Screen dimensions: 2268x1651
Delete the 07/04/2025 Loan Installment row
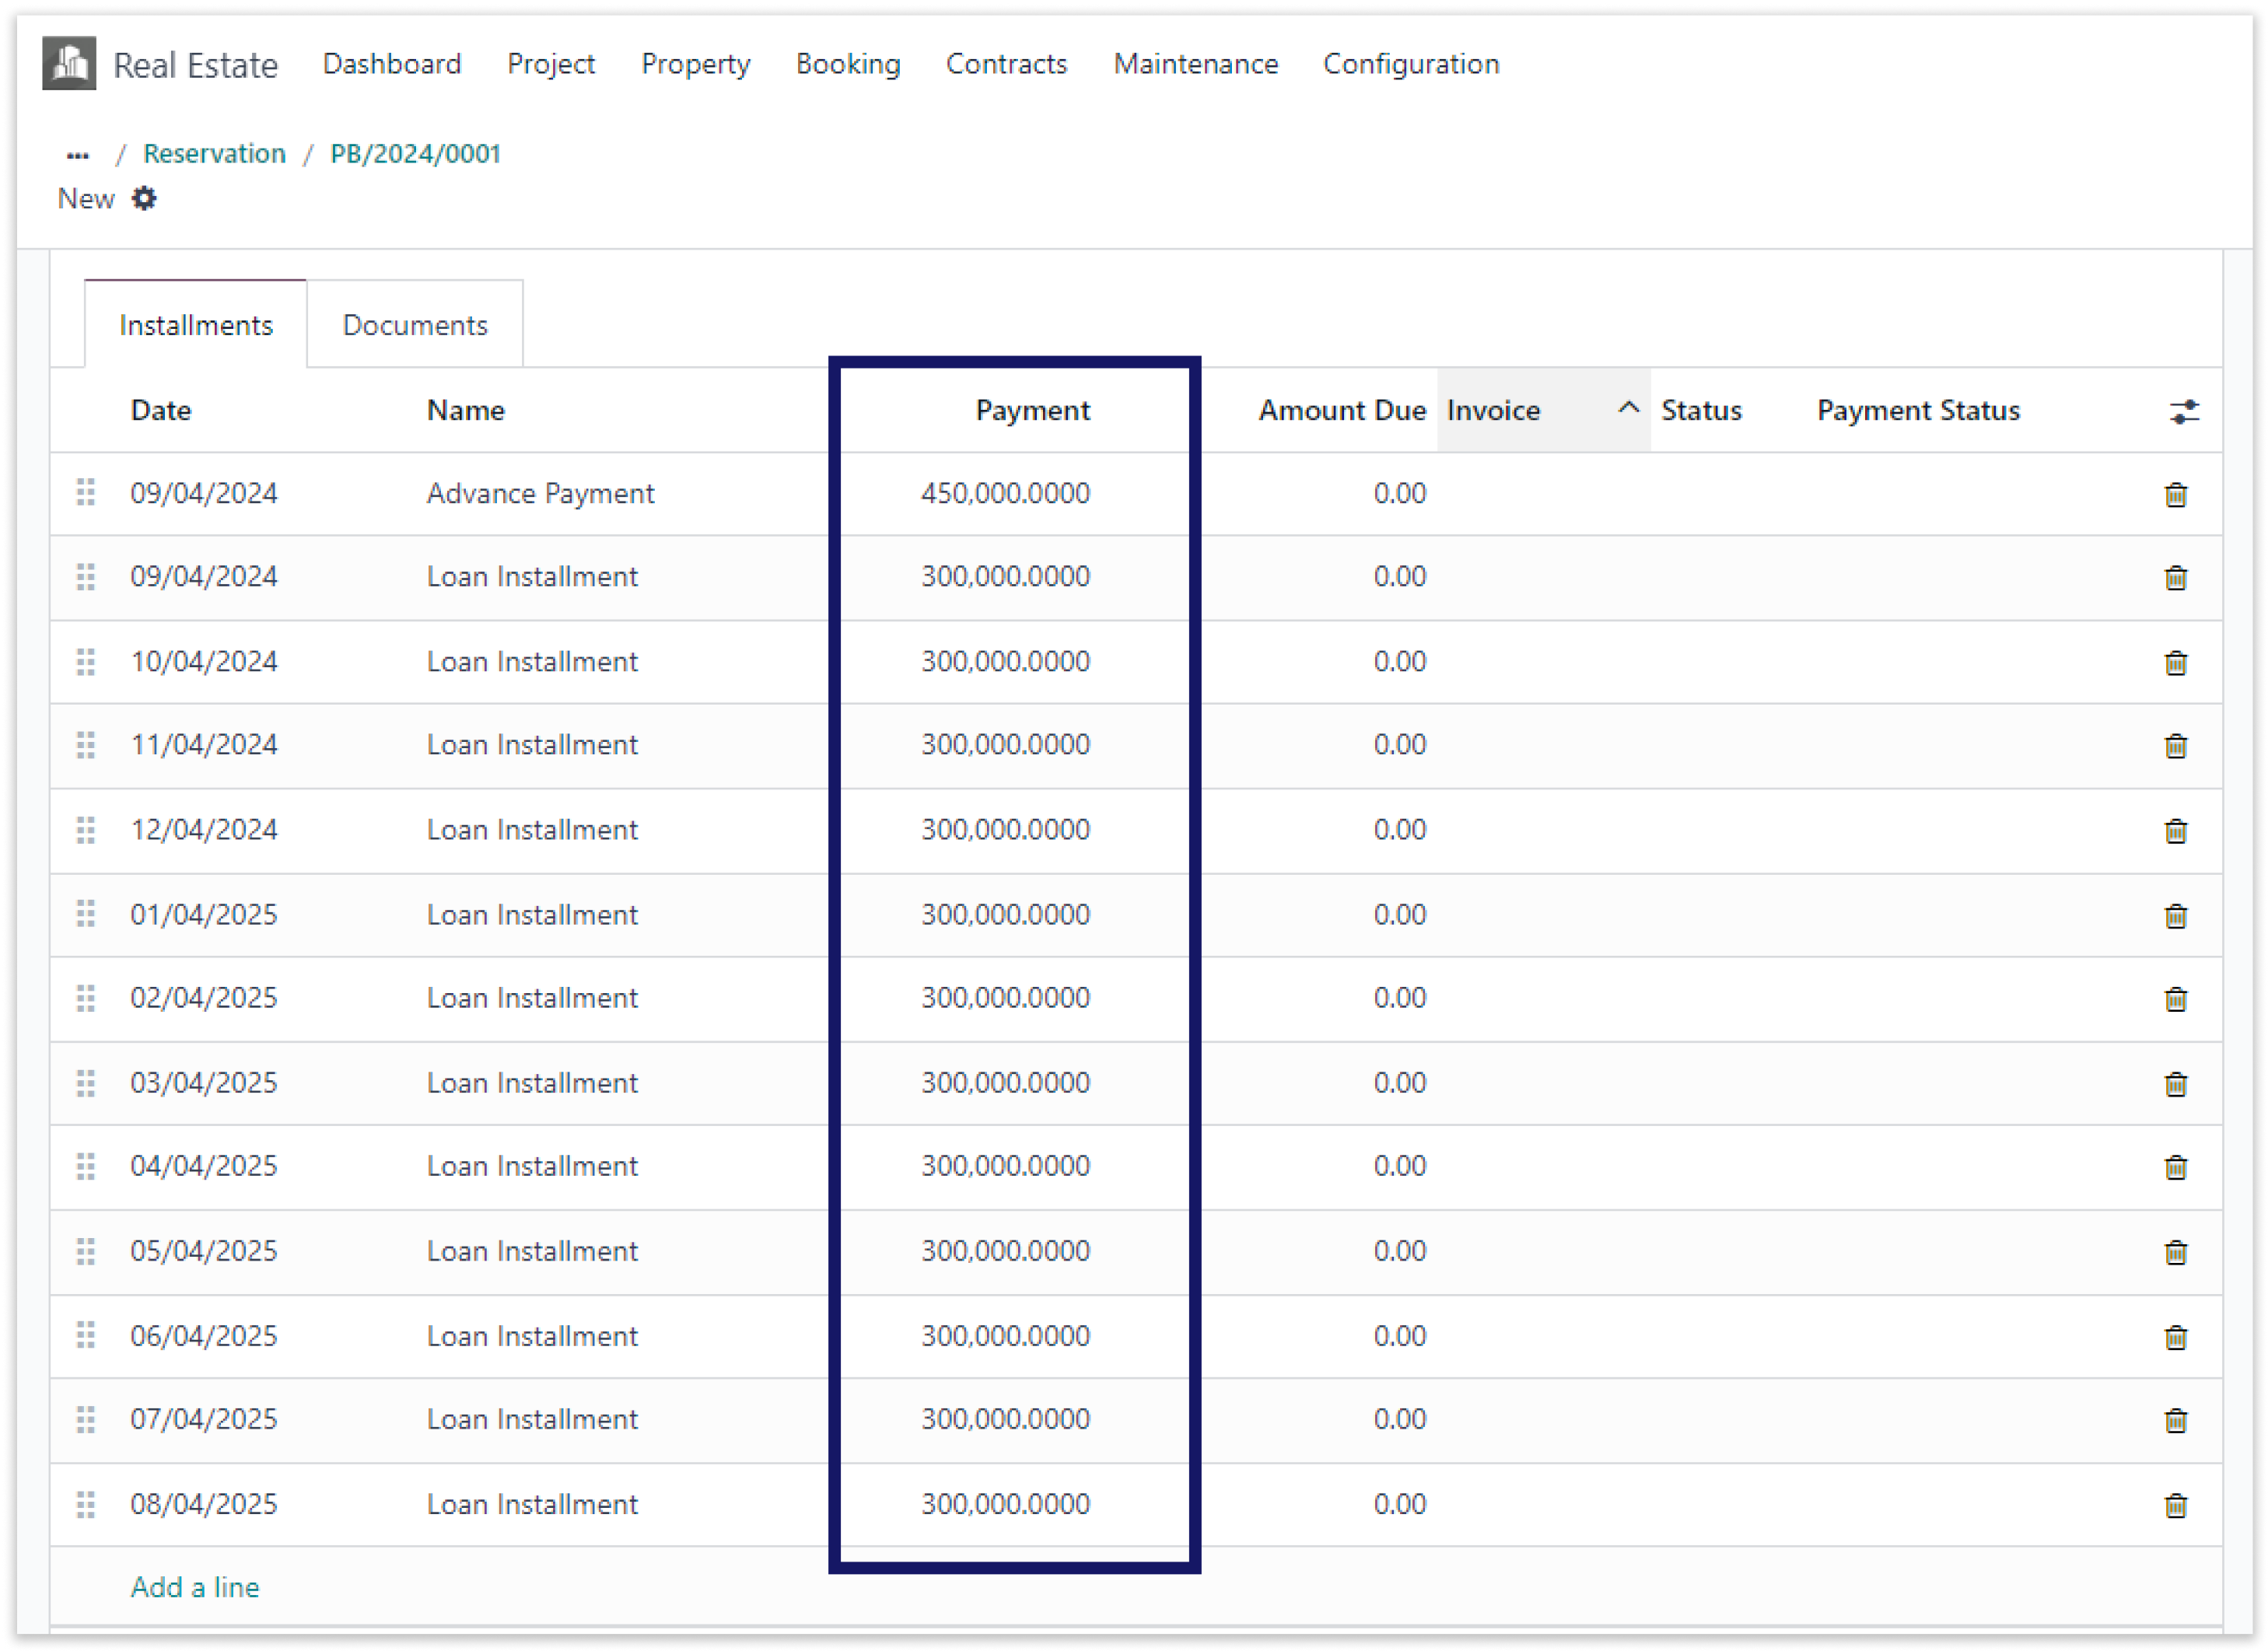coord(2175,1419)
